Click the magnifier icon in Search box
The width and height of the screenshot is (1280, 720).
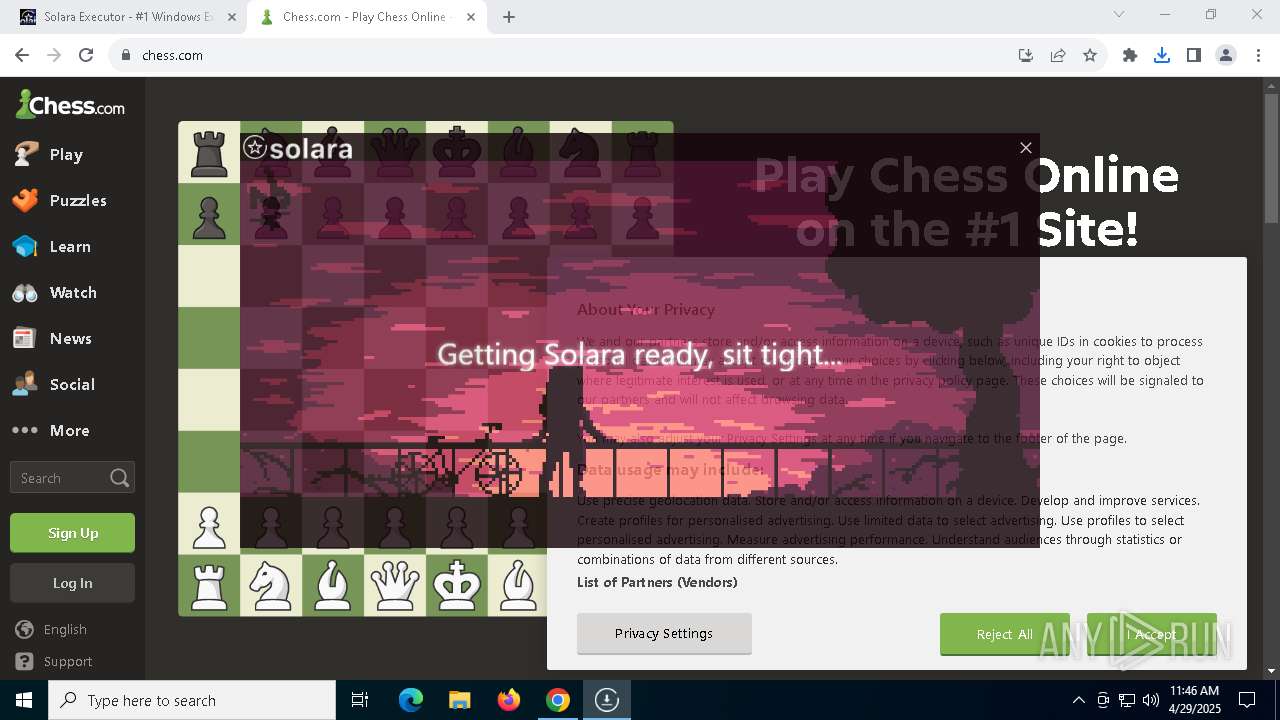120,478
